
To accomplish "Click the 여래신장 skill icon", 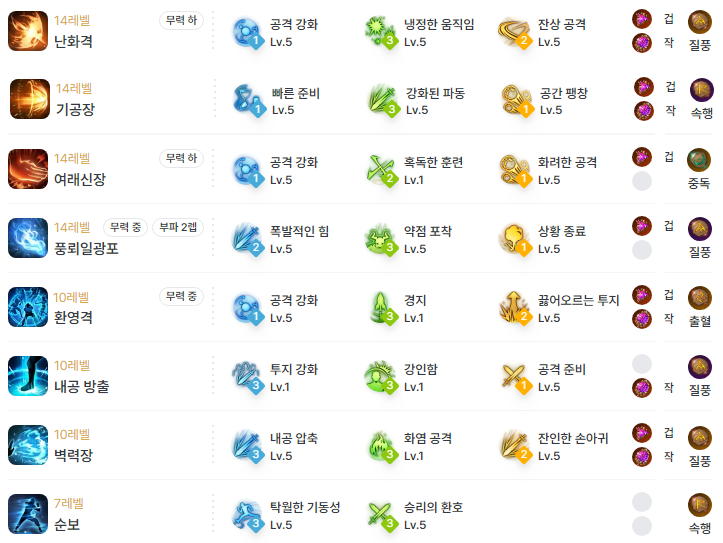I will [x=28, y=169].
